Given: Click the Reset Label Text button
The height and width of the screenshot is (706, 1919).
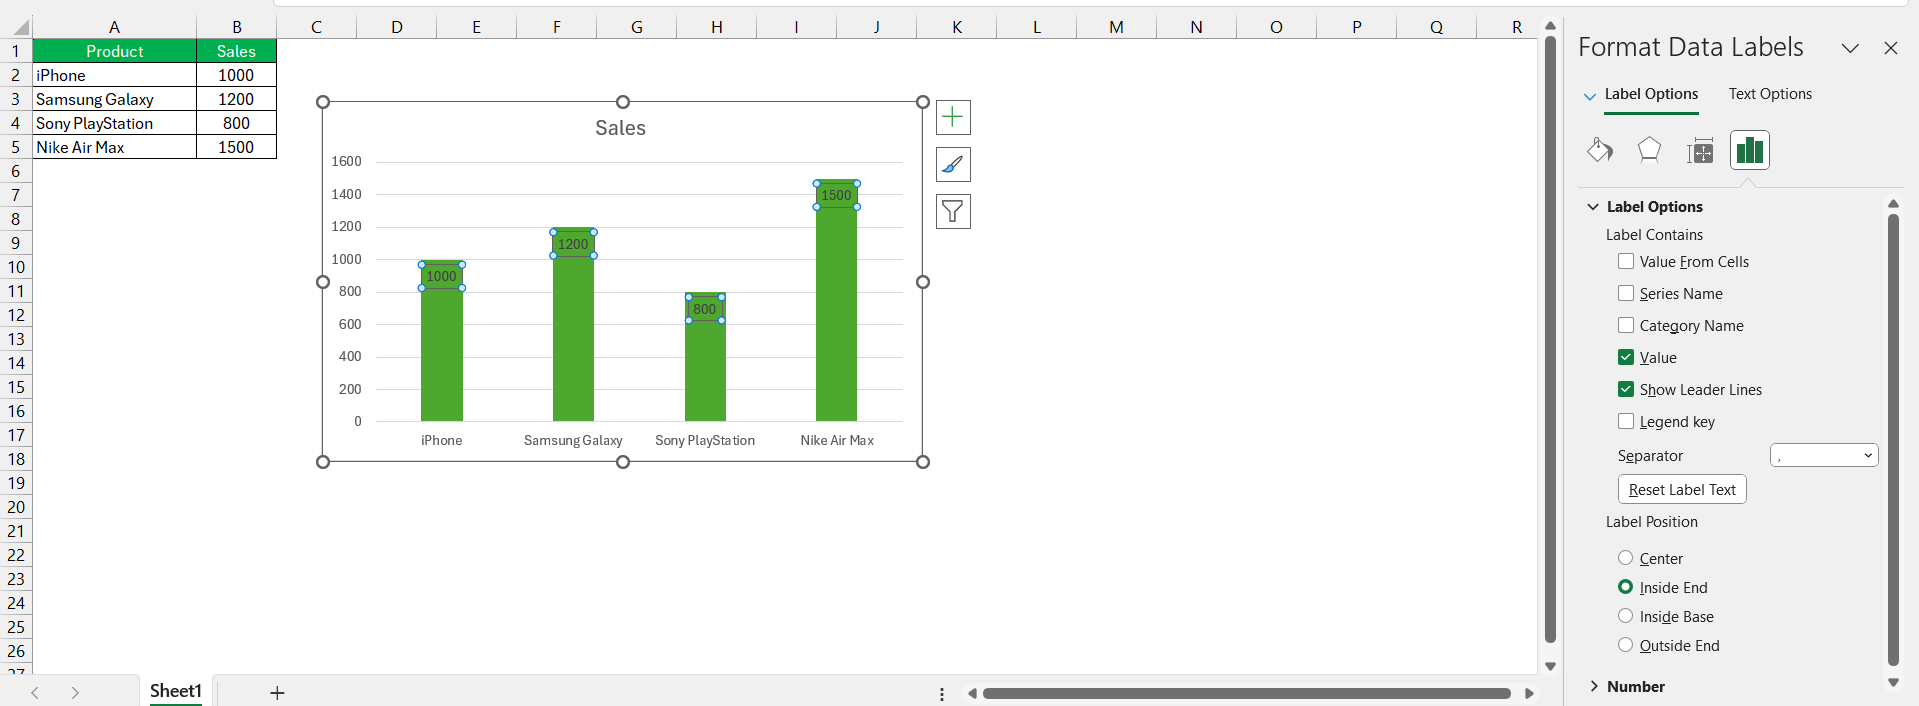Looking at the screenshot, I should [1682, 489].
